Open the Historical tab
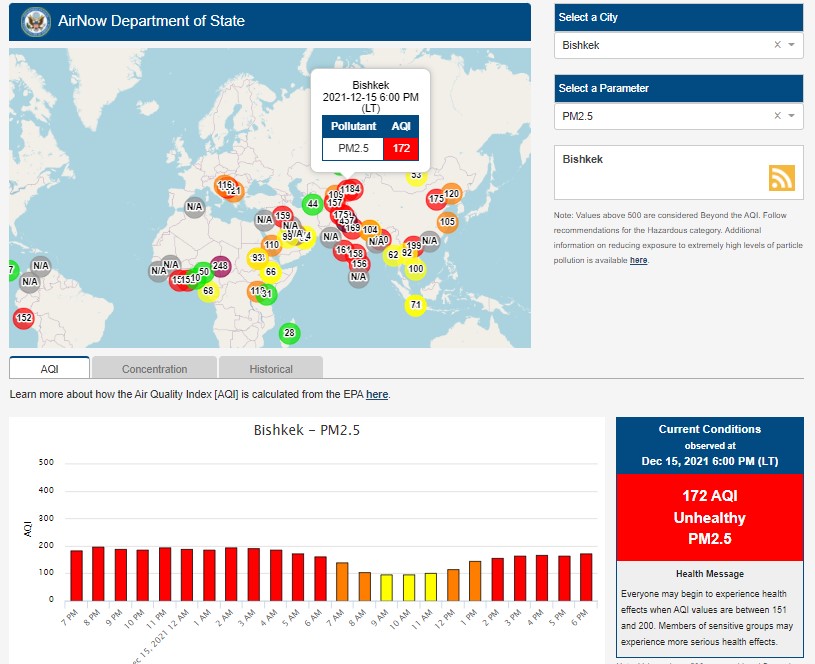This screenshot has height=664, width=815. click(x=271, y=368)
